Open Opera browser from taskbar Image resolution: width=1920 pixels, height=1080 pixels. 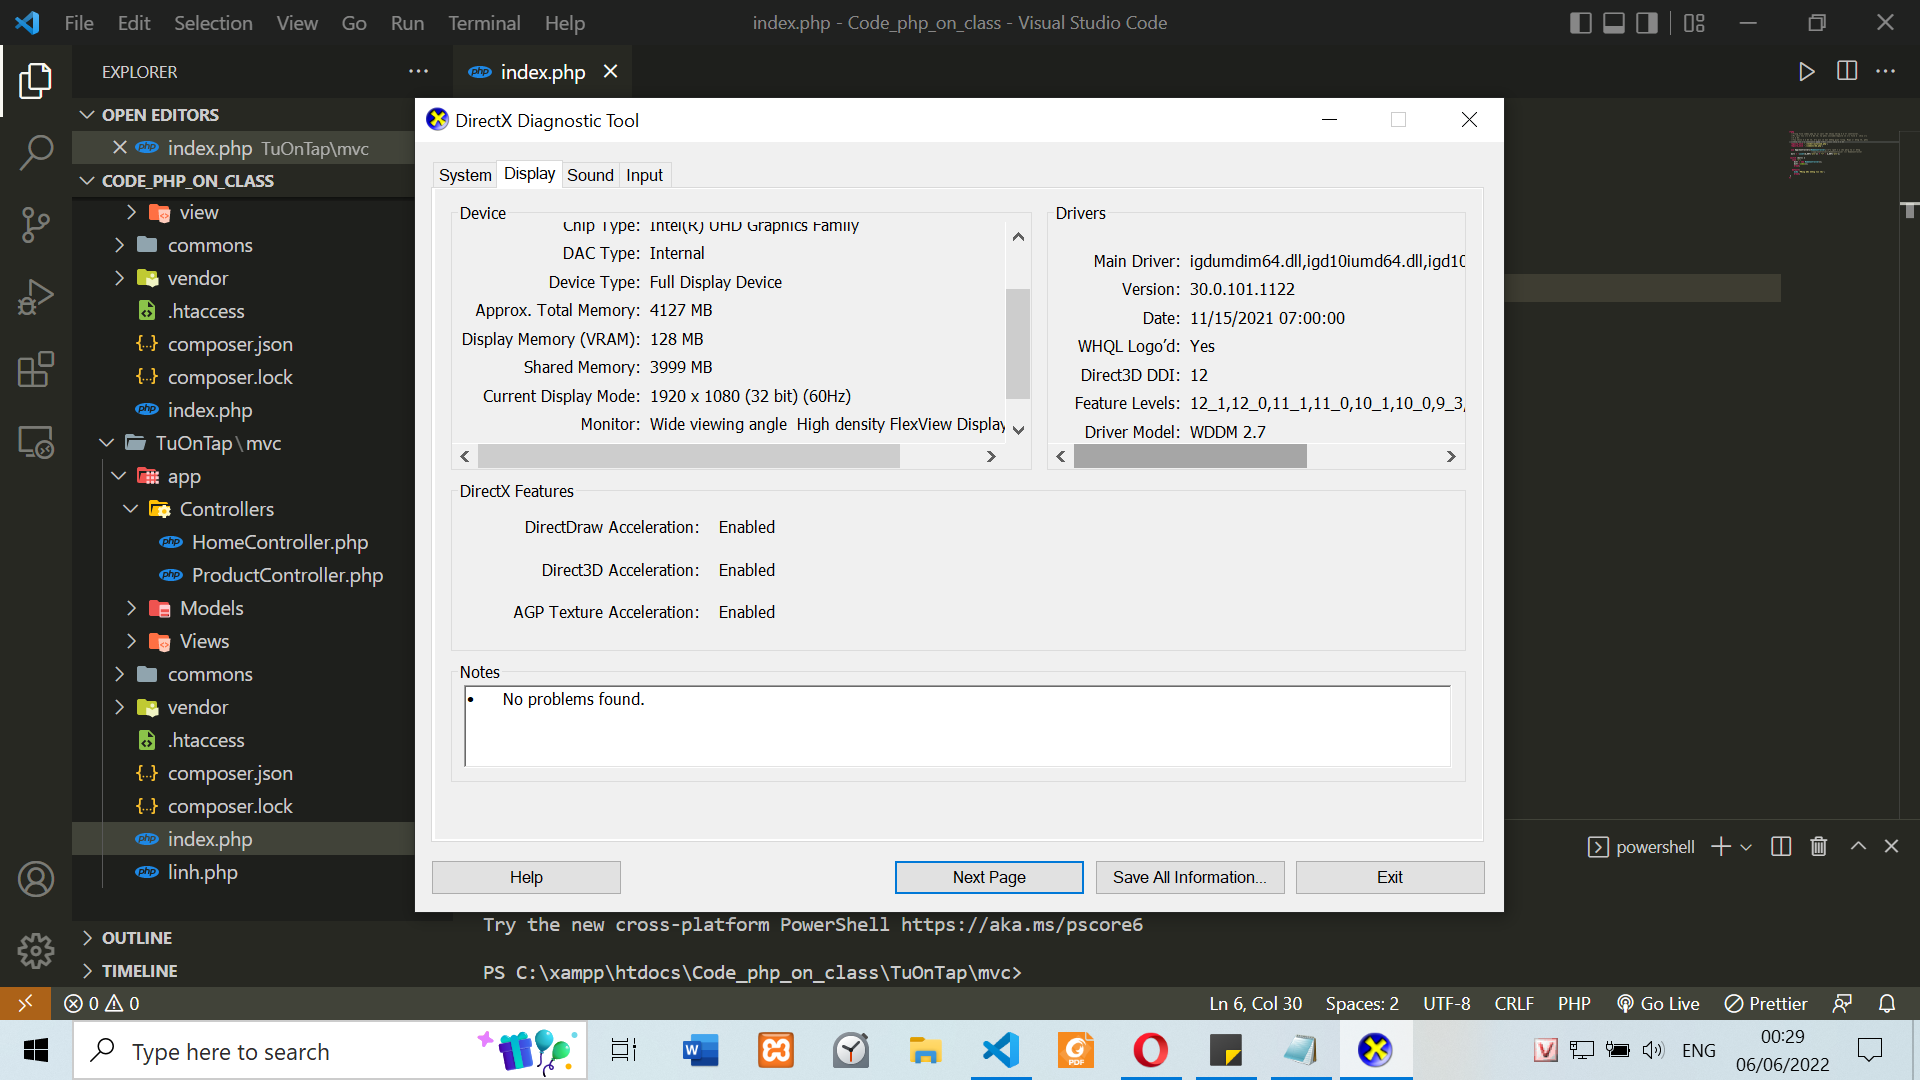(1150, 1050)
